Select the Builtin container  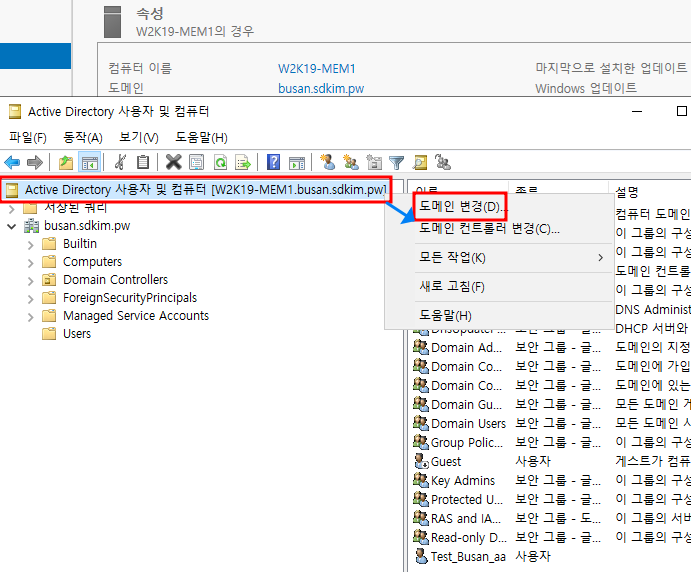pyautogui.click(x=80, y=244)
